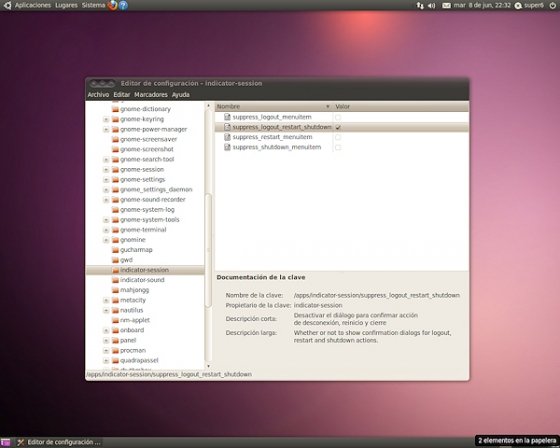This screenshot has height=448, width=560.
Task: Click the tree scrollbar down arrow
Action: point(209,366)
